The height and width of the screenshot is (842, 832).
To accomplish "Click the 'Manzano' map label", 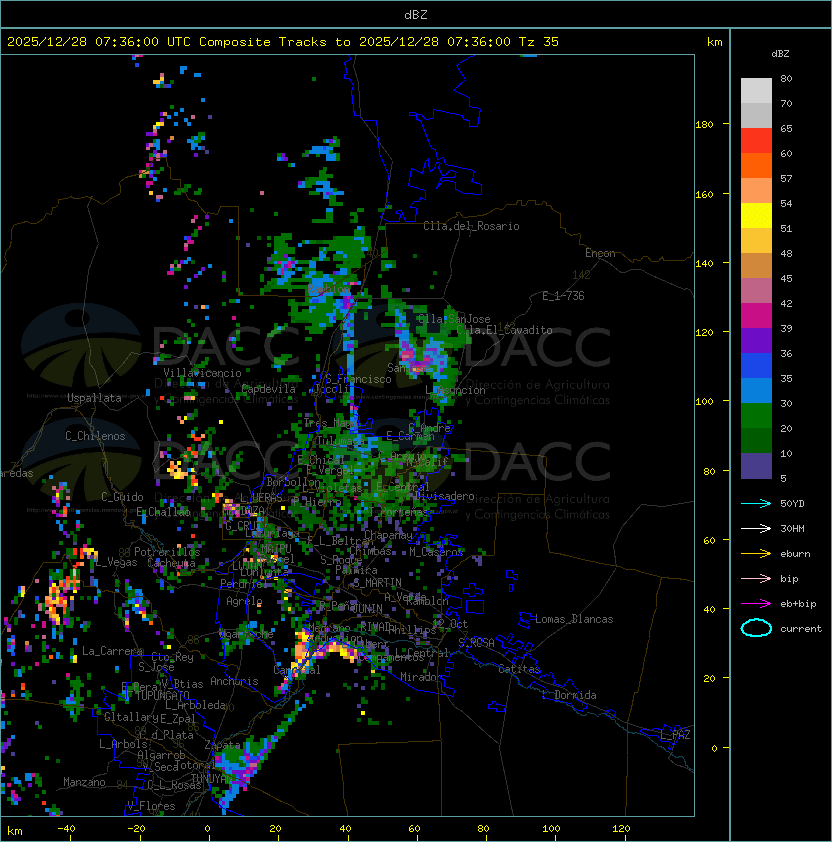I will tap(84, 782).
